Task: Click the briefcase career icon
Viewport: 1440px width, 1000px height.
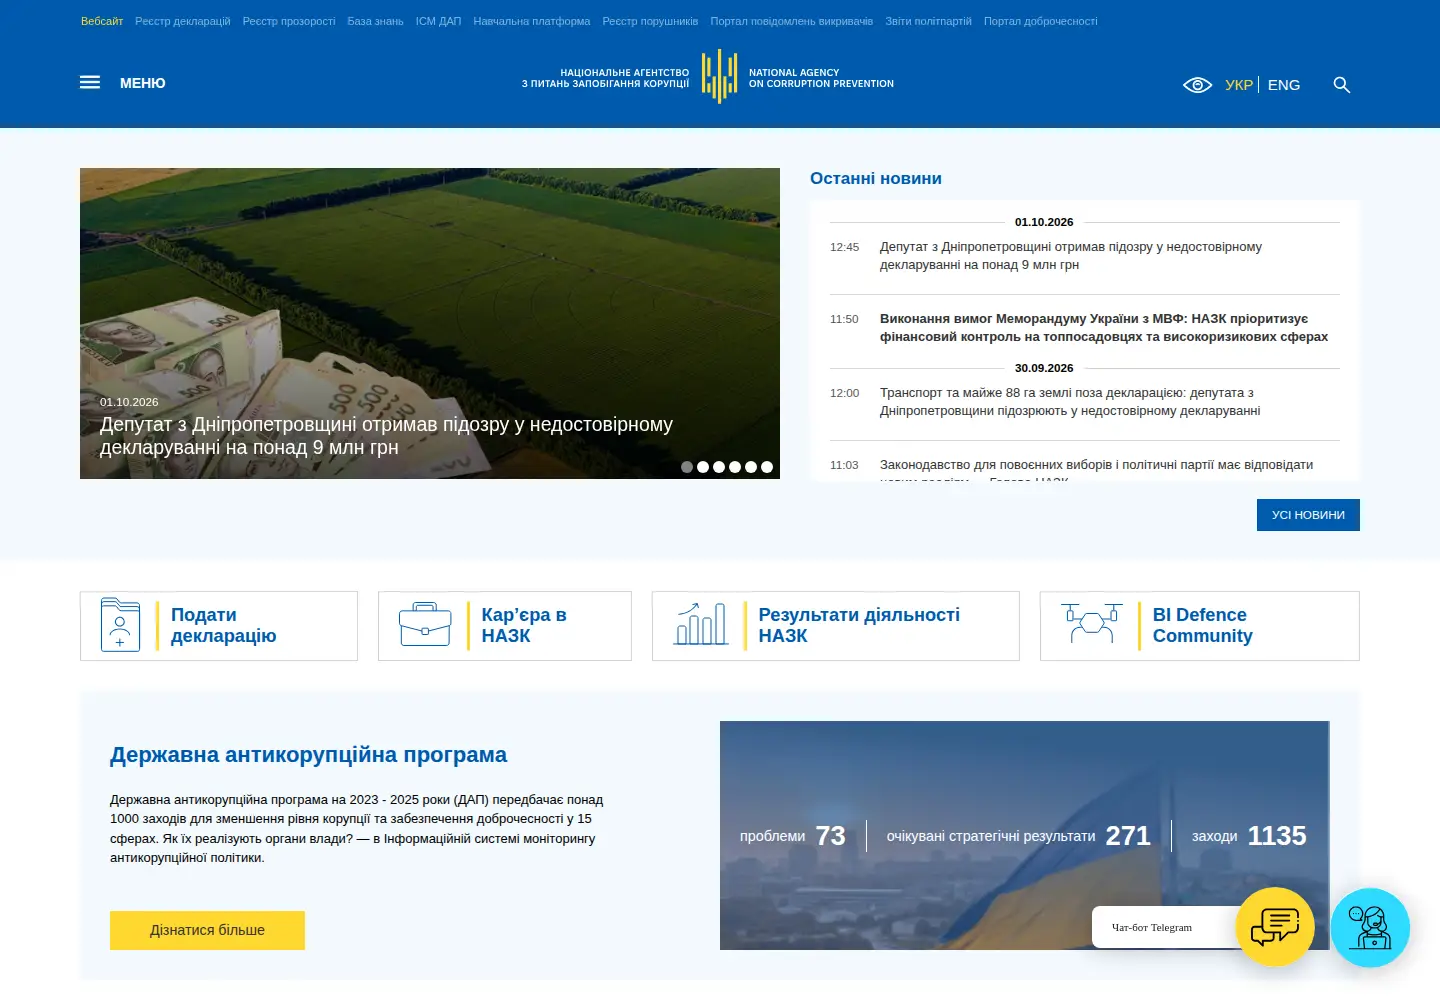Action: [x=425, y=625]
